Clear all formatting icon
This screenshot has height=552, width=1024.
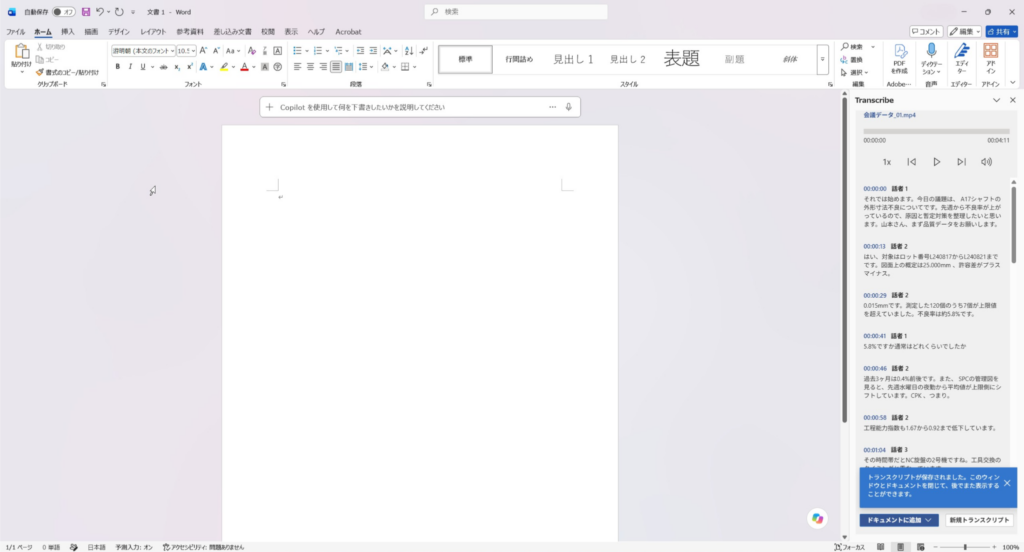click(x=251, y=50)
